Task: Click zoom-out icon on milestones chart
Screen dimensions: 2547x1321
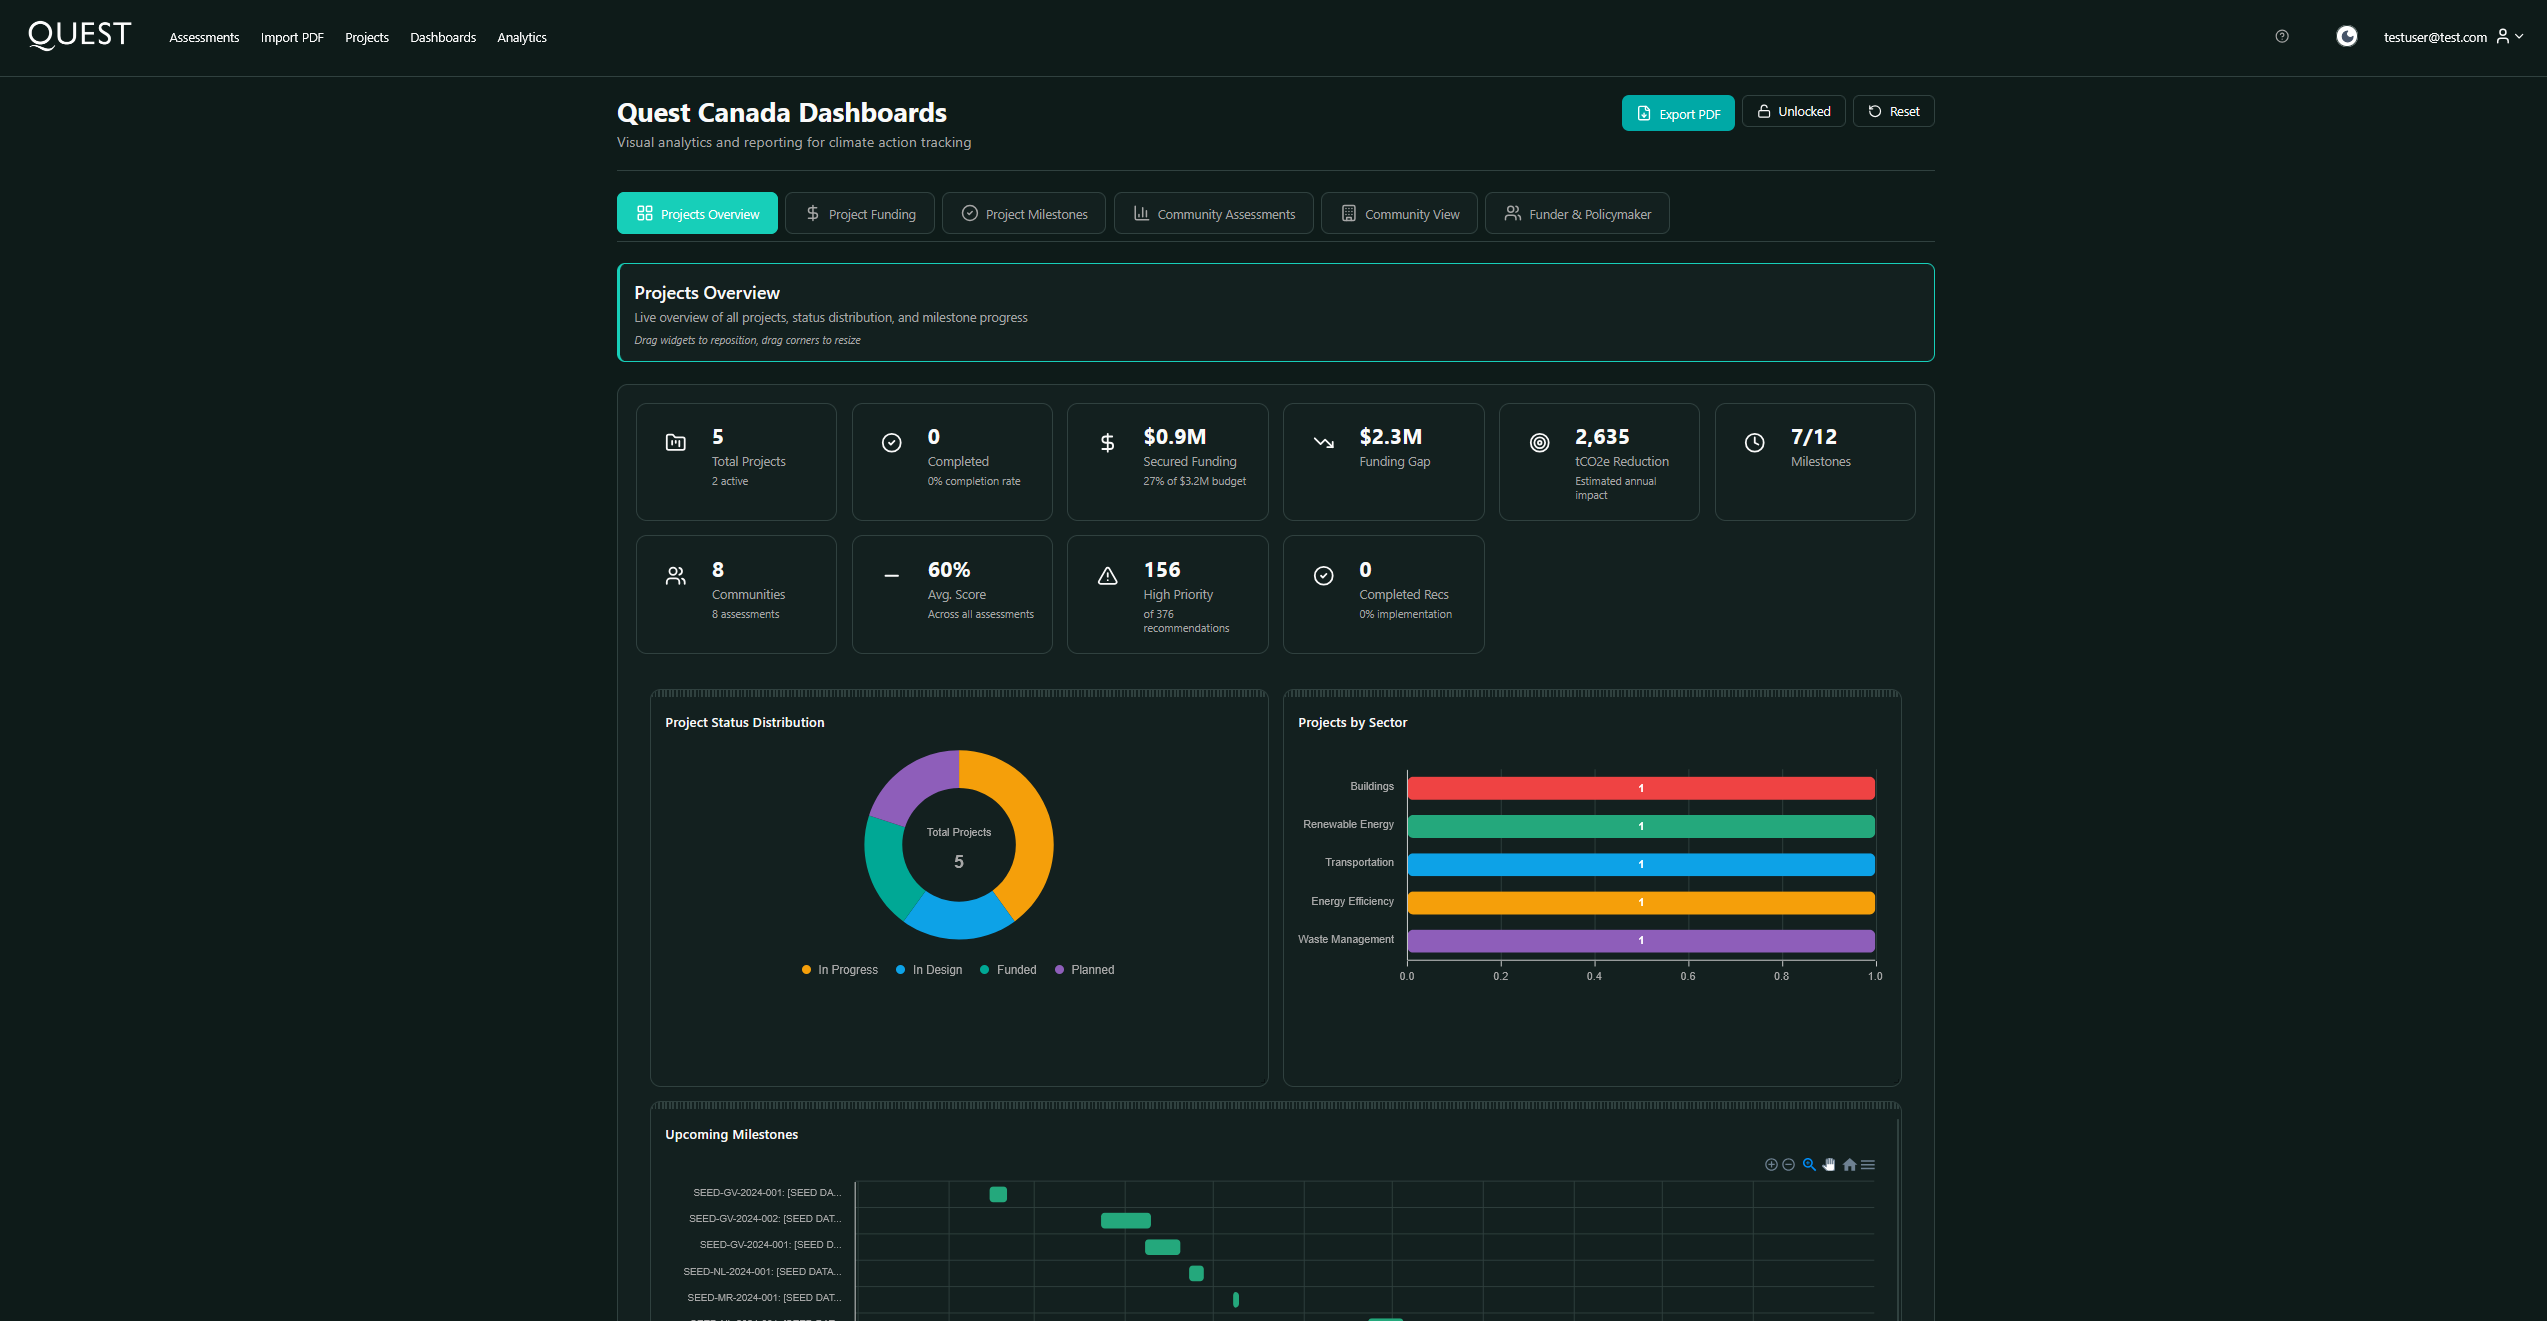Action: click(x=1788, y=1165)
